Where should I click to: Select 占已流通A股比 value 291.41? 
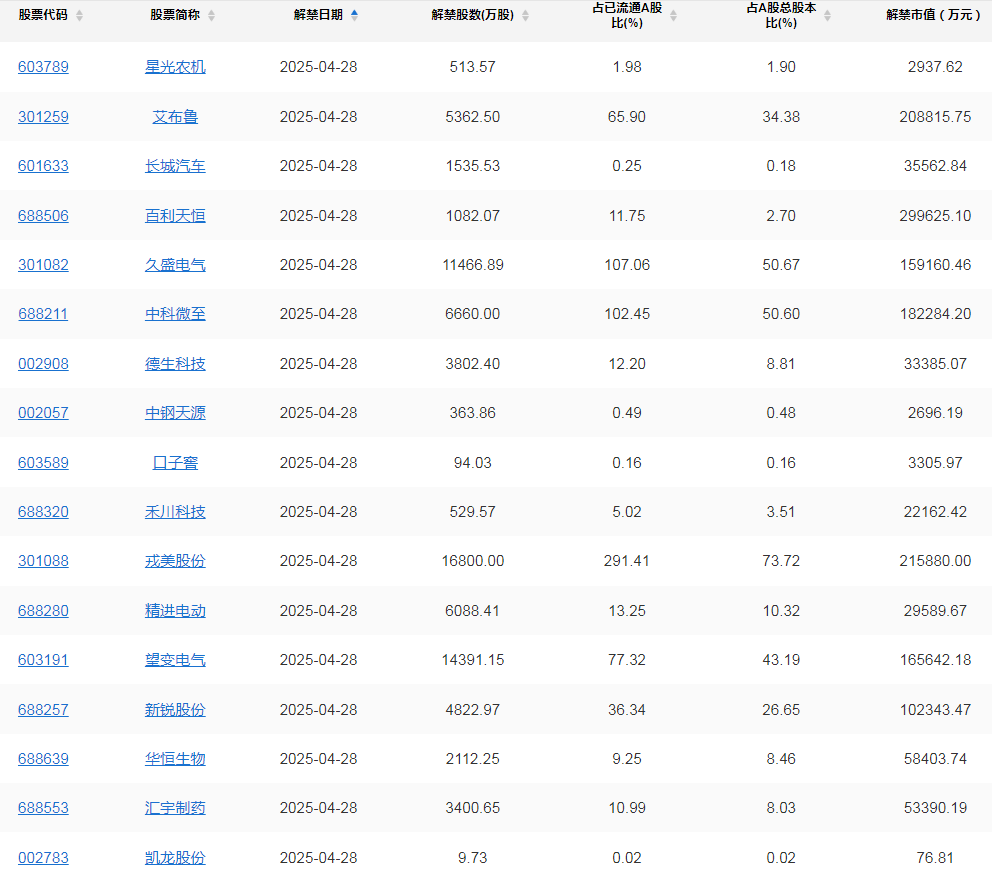626,561
